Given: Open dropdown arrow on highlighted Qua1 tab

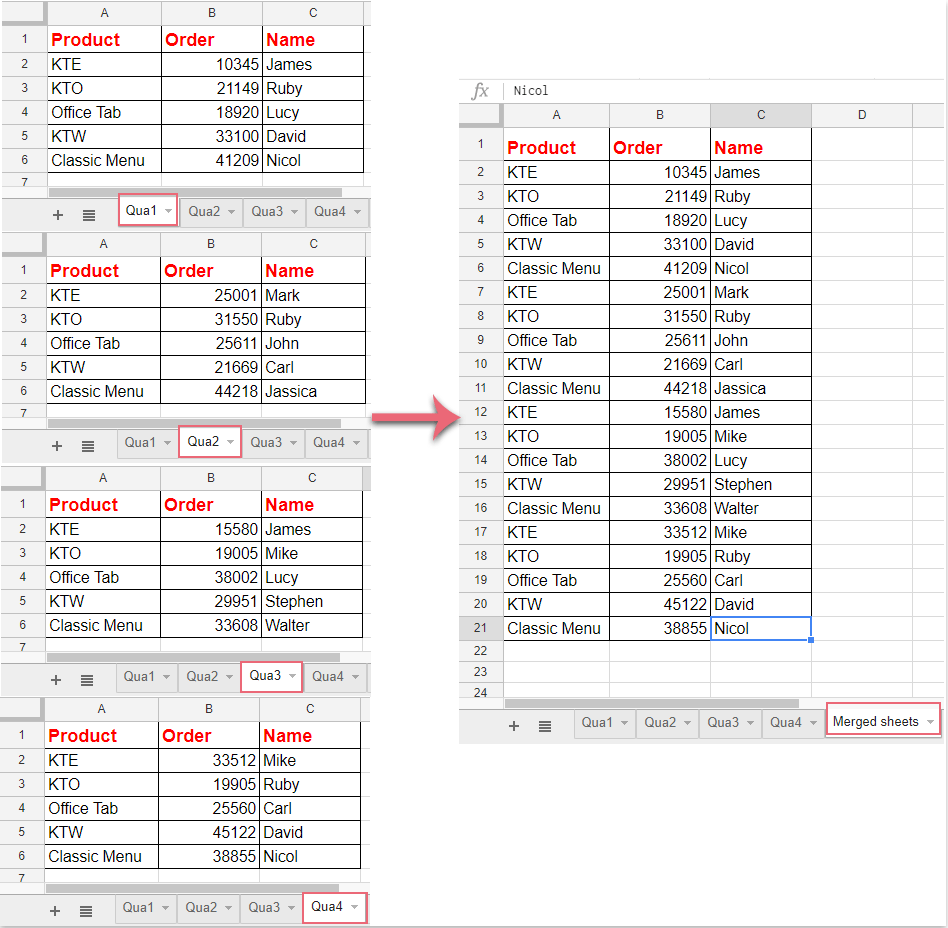Looking at the screenshot, I should [168, 211].
